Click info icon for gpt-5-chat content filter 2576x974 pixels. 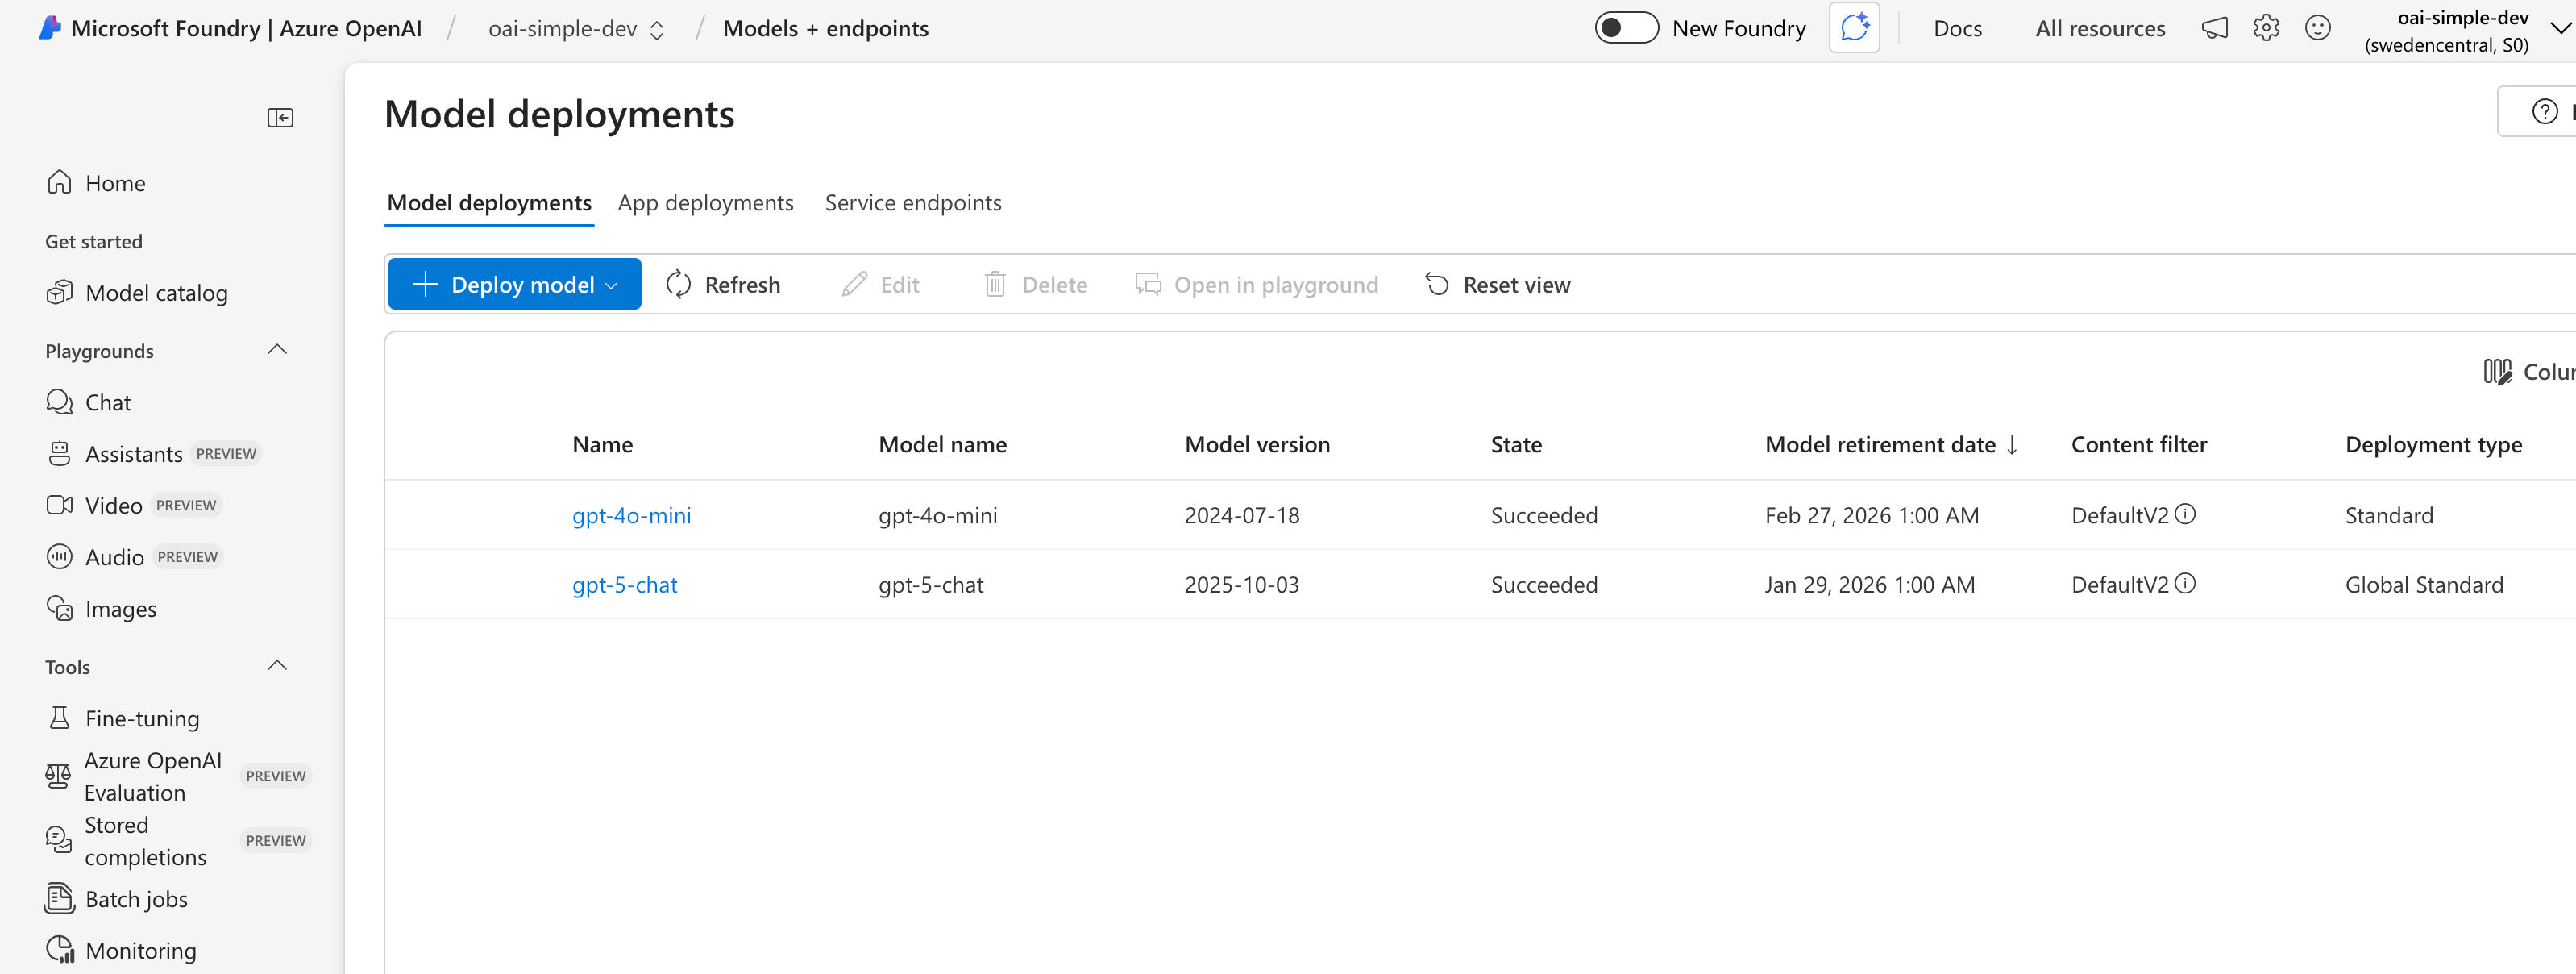[x=2185, y=583]
